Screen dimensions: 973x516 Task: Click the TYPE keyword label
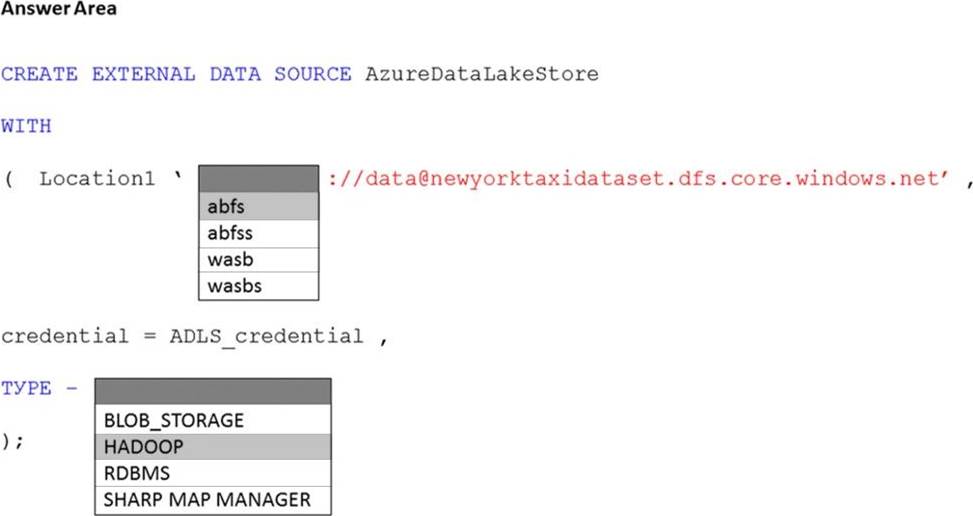tap(26, 389)
